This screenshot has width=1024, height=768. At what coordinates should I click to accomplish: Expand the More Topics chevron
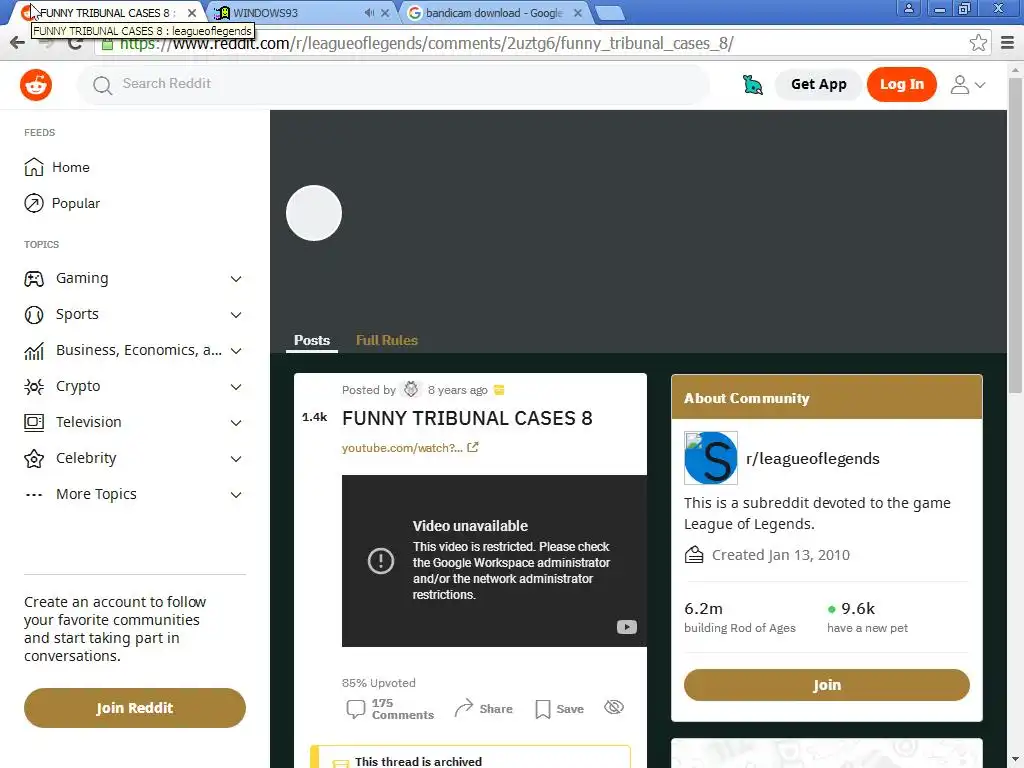click(236, 494)
